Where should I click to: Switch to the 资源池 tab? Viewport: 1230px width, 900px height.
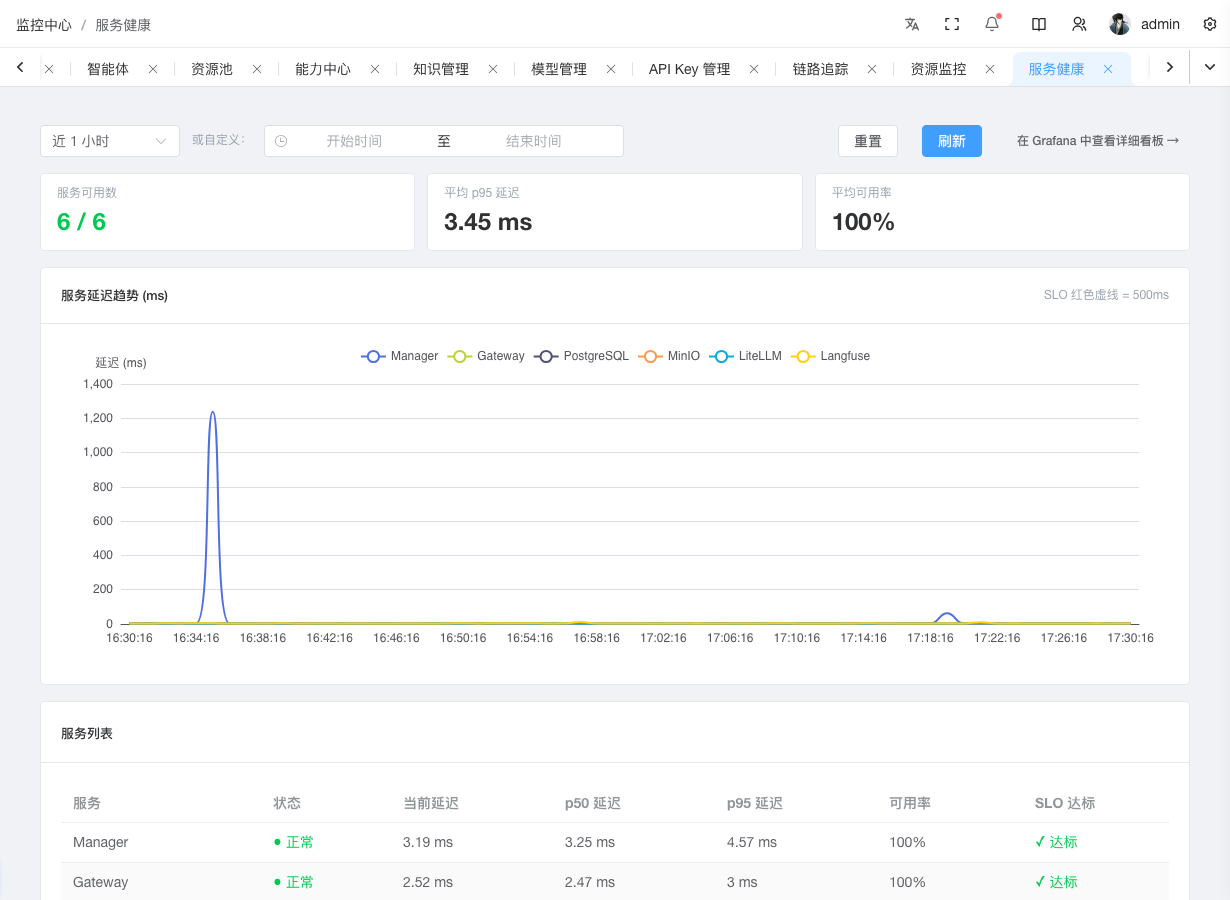click(212, 69)
